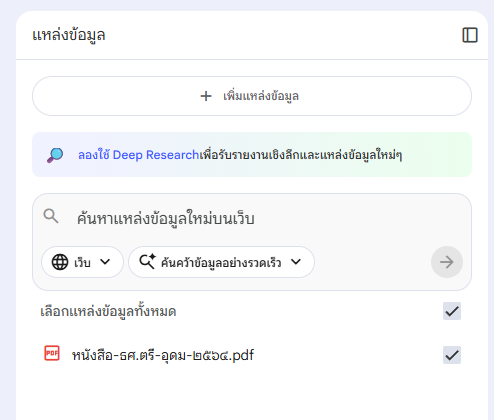
Task: Click the plus icon in the add-source button
Action: (206, 96)
